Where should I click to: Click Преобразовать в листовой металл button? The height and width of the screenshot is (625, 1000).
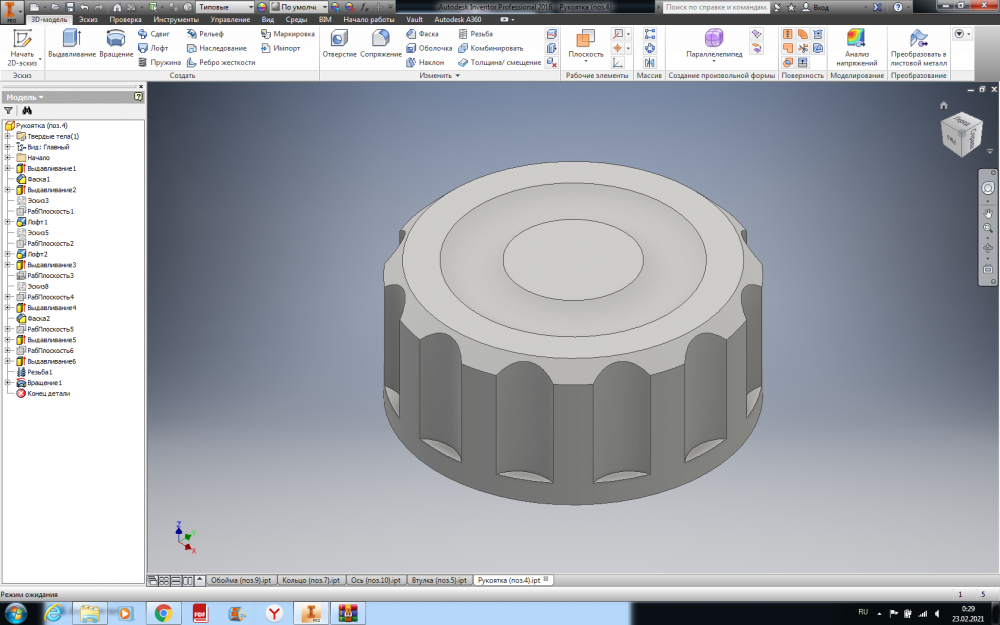click(x=918, y=46)
